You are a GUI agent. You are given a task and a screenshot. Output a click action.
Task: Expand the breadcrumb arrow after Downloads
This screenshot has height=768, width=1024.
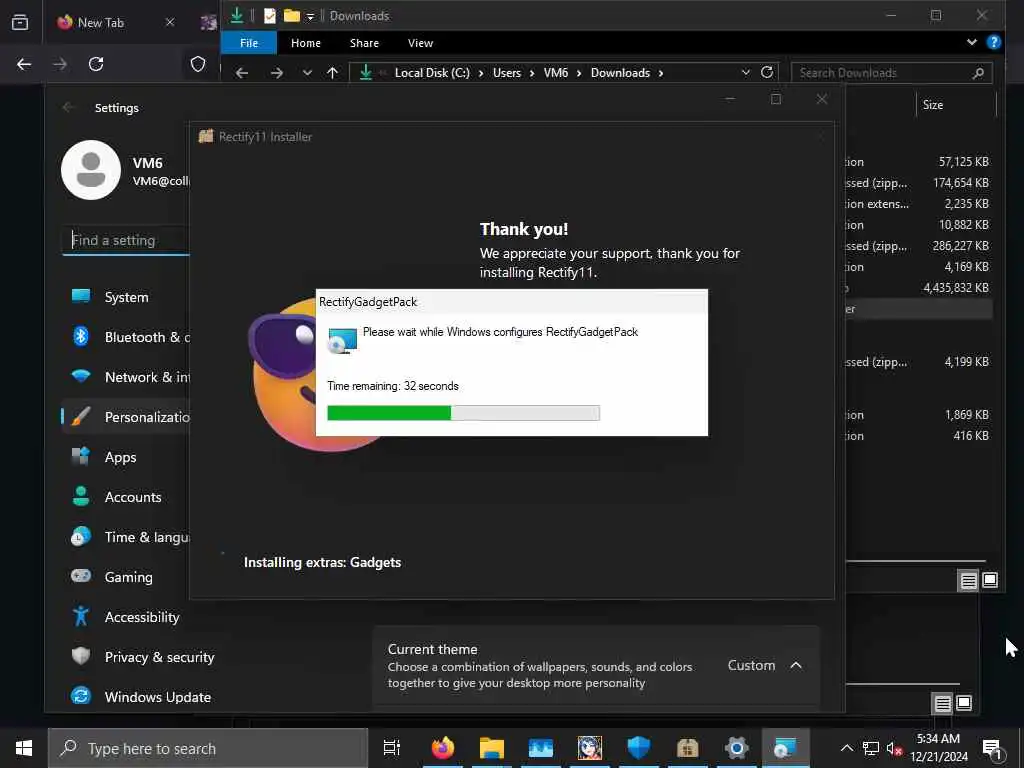[661, 72]
